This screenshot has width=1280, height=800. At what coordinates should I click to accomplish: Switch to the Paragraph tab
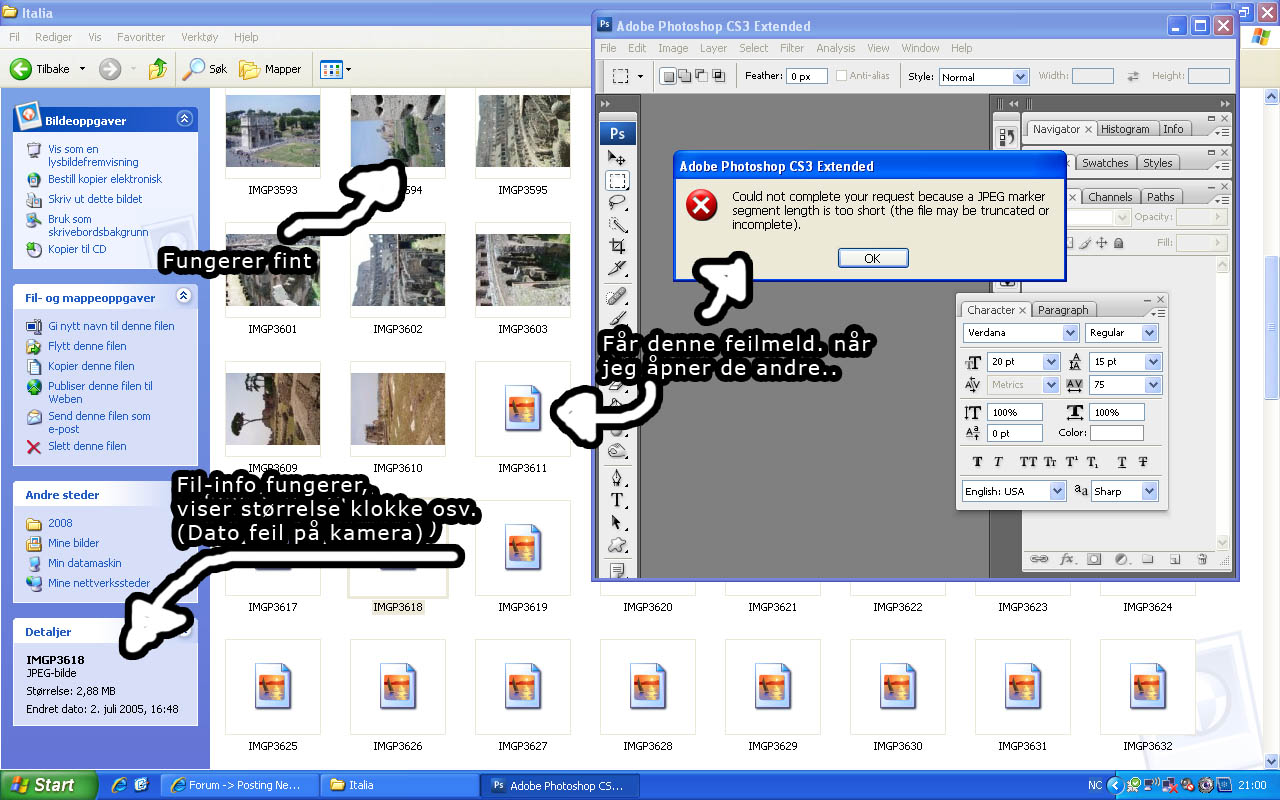click(1063, 310)
